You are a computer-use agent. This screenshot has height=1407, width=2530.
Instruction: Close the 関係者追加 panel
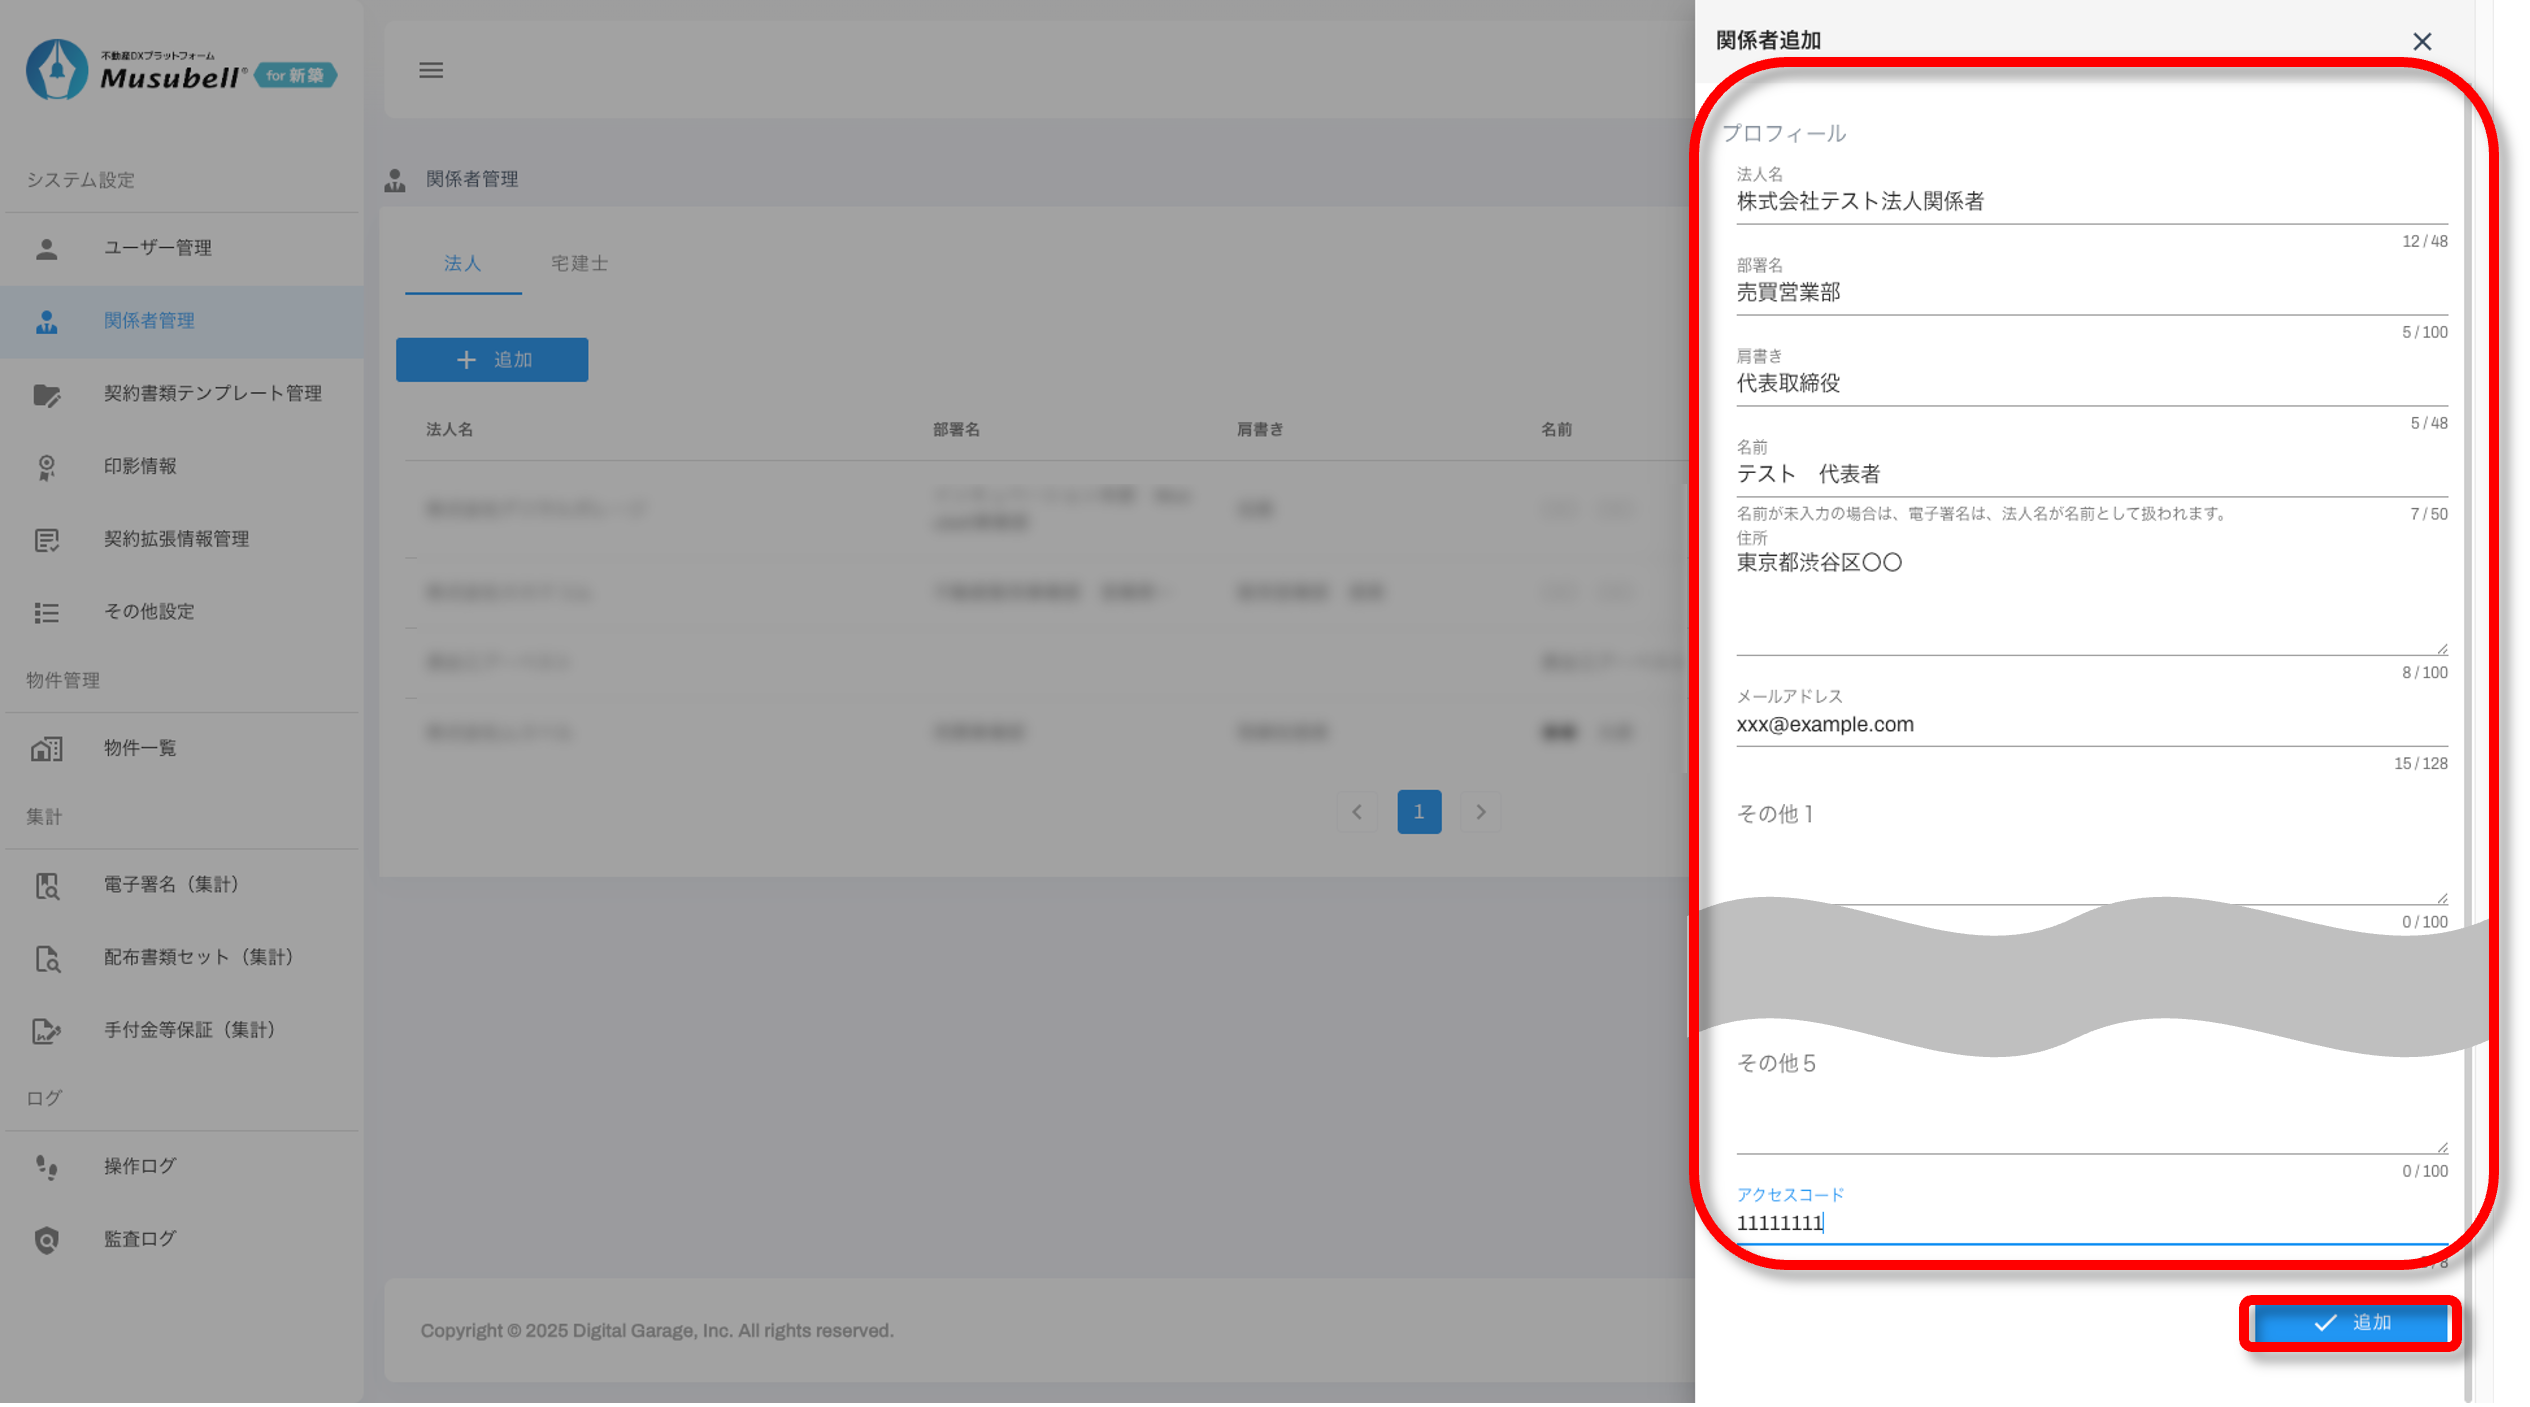click(x=2421, y=41)
